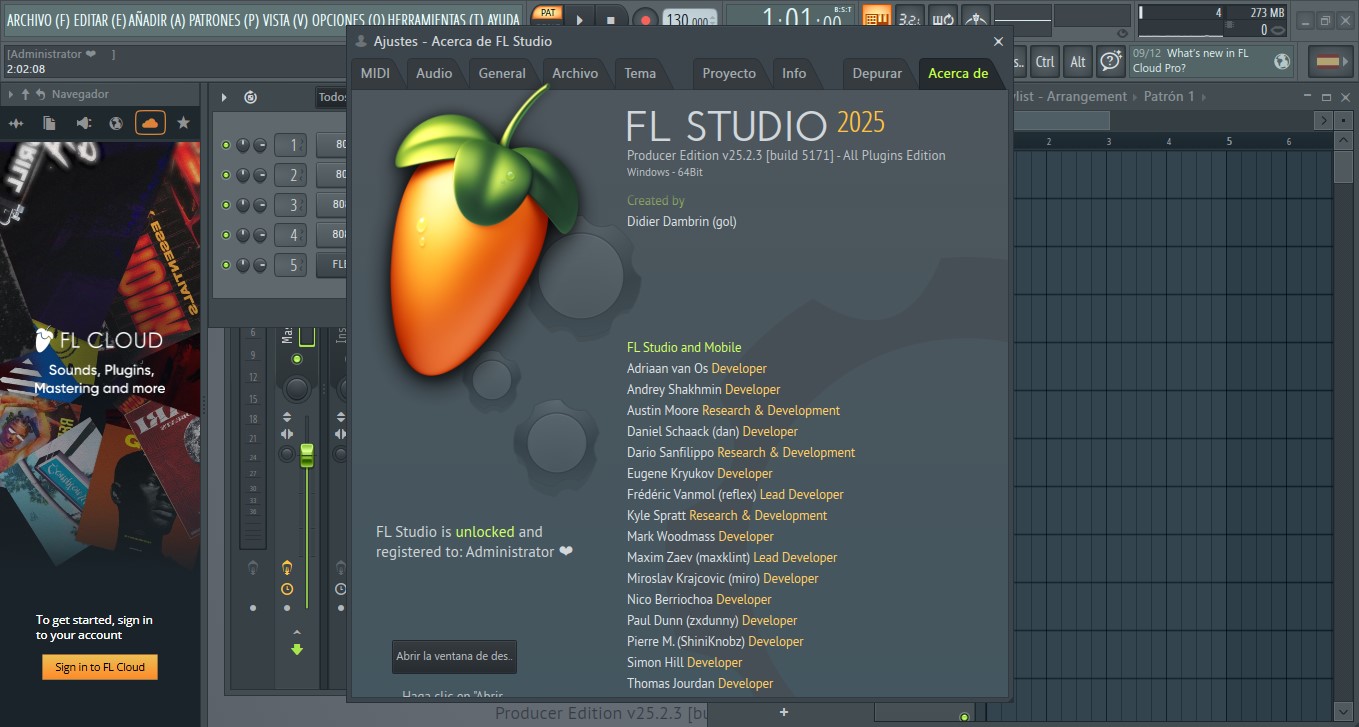Image resolution: width=1359 pixels, height=727 pixels.
Task: Switch to the Tema settings tab
Action: (641, 73)
